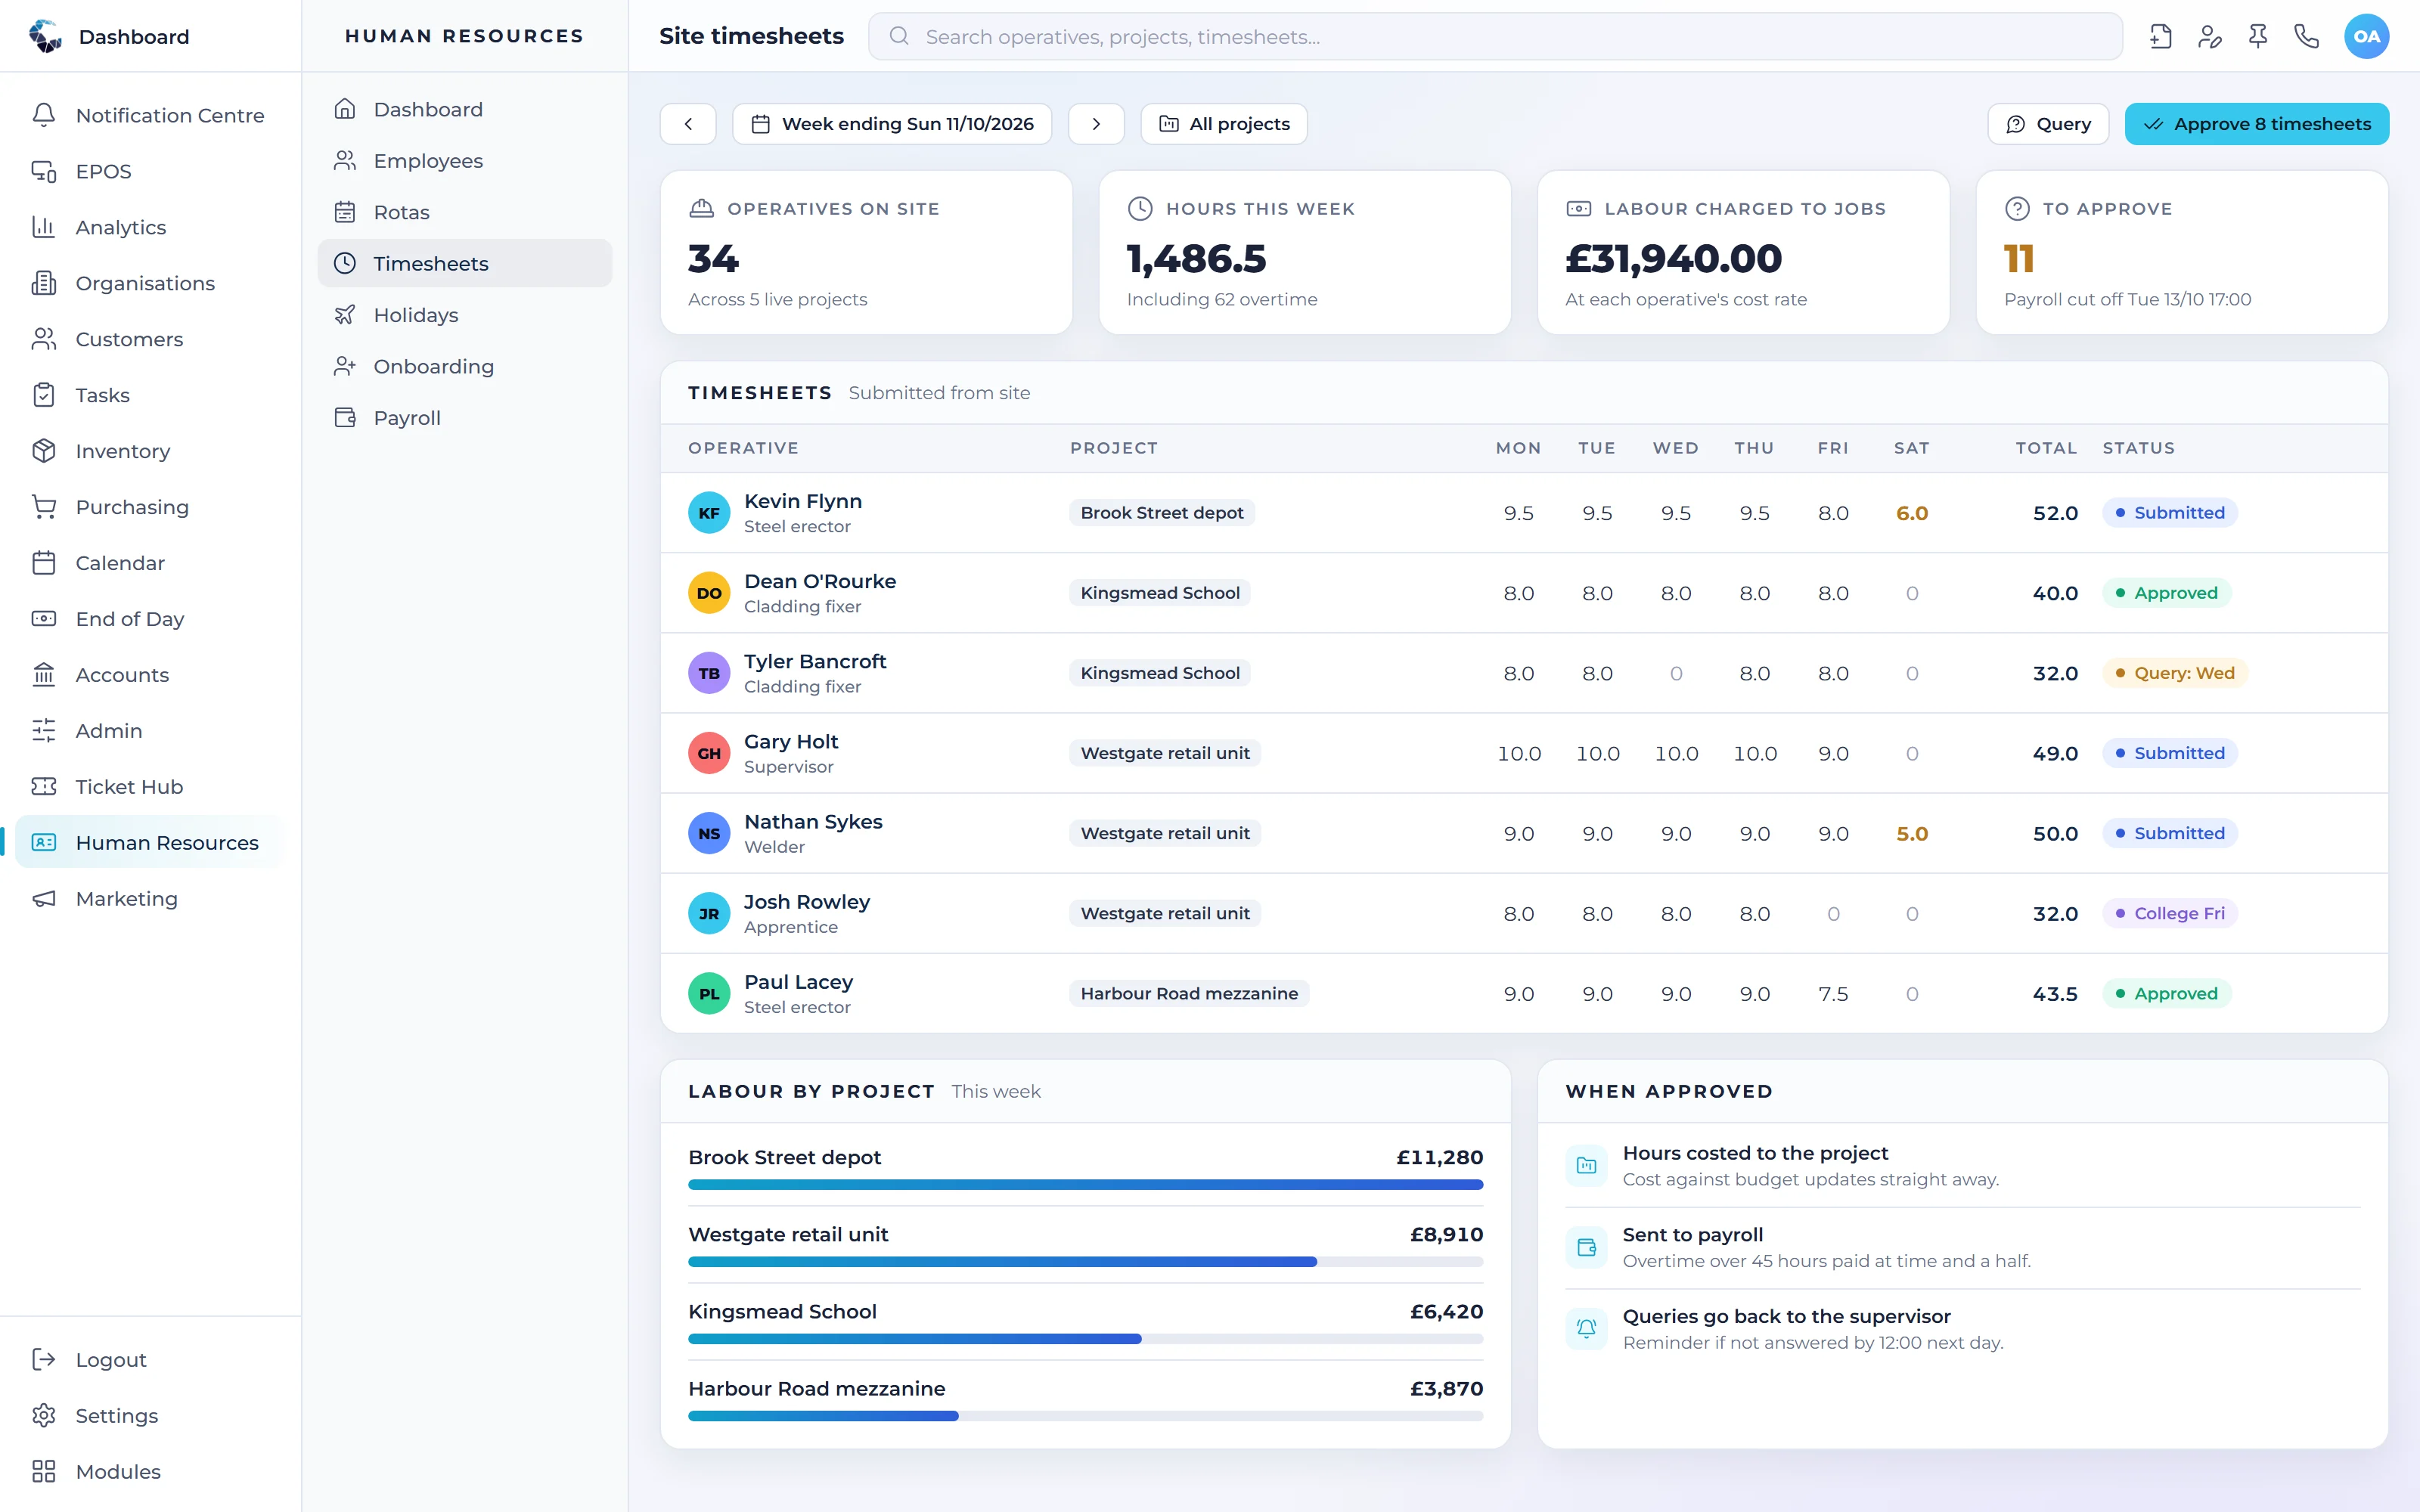Click the Inventory box icon

[x=44, y=451]
